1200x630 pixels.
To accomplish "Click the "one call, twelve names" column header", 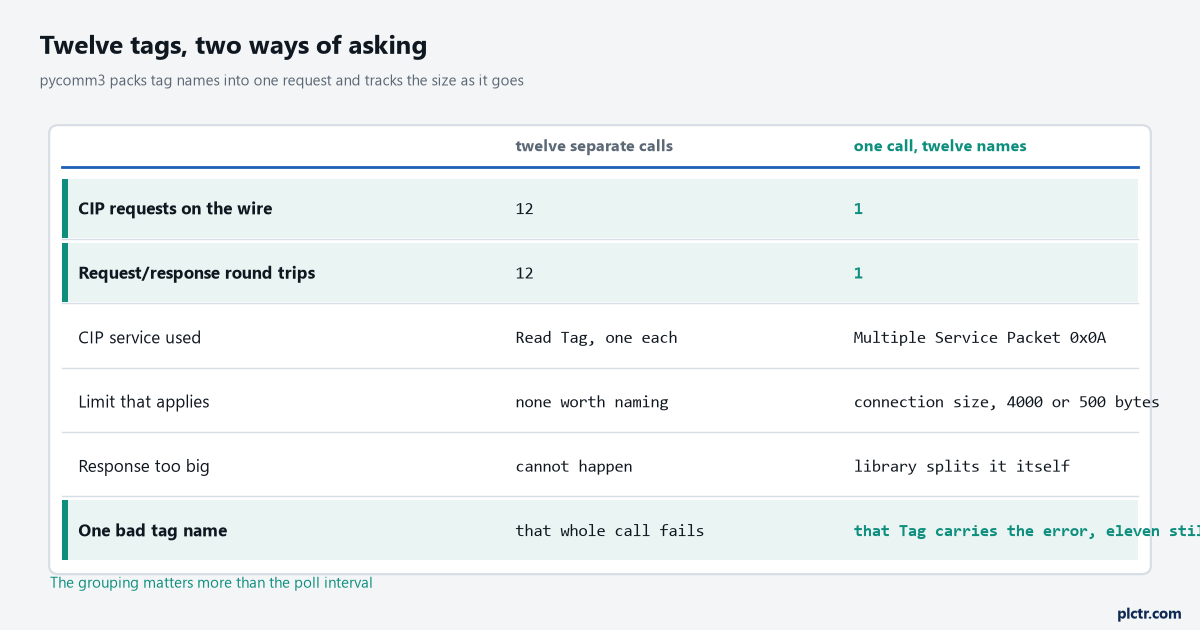I will pyautogui.click(x=940, y=146).
